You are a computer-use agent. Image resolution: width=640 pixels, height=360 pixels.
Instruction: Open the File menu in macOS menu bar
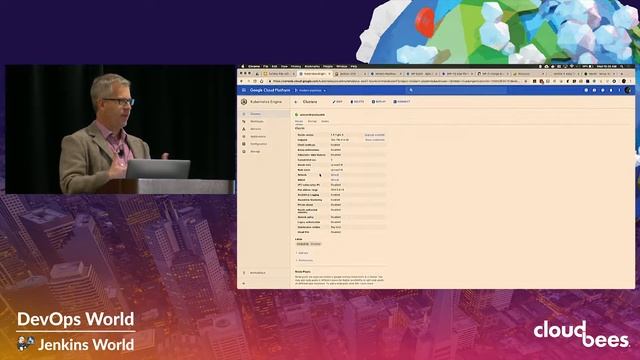(266, 66)
